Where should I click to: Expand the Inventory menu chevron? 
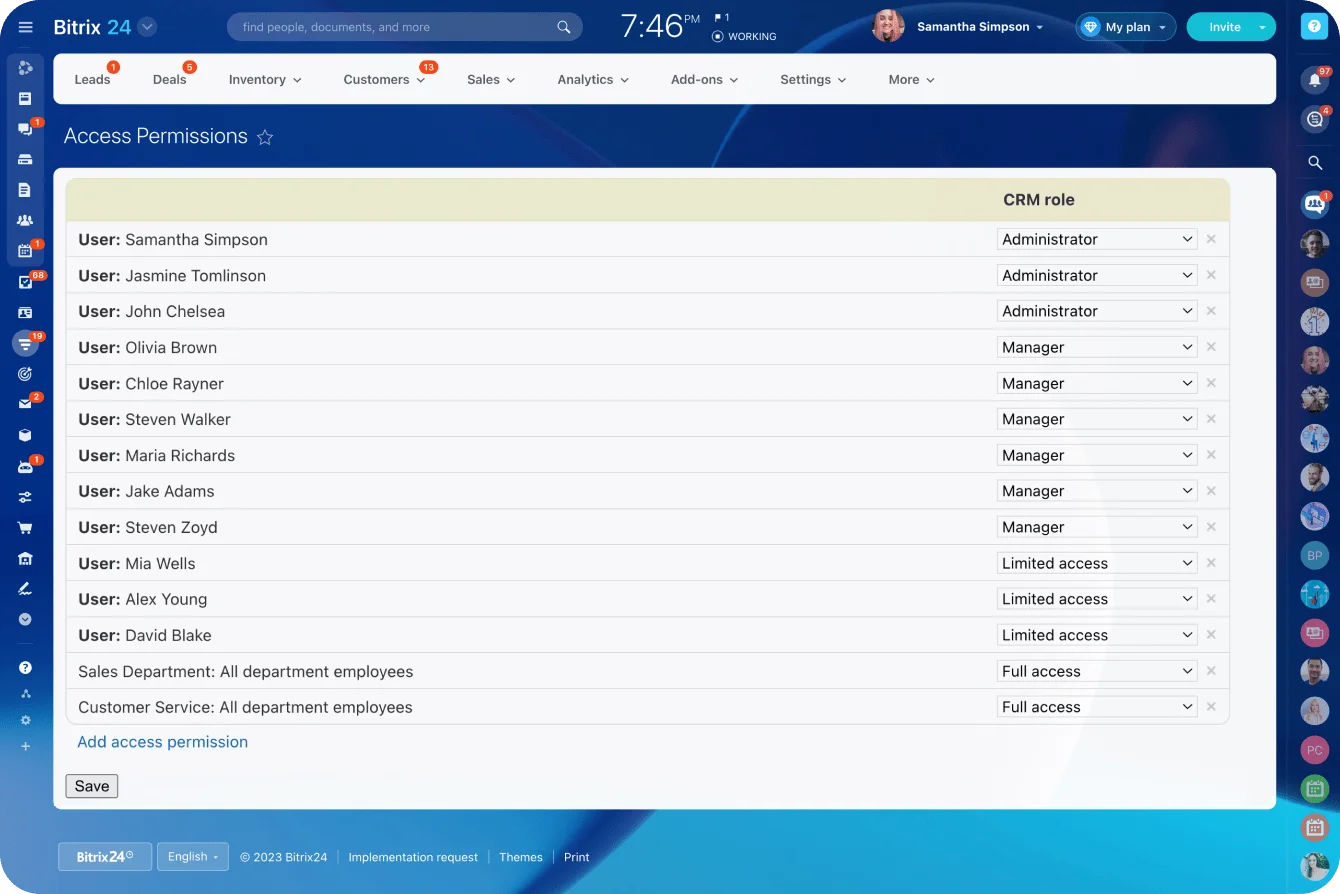[x=297, y=79]
